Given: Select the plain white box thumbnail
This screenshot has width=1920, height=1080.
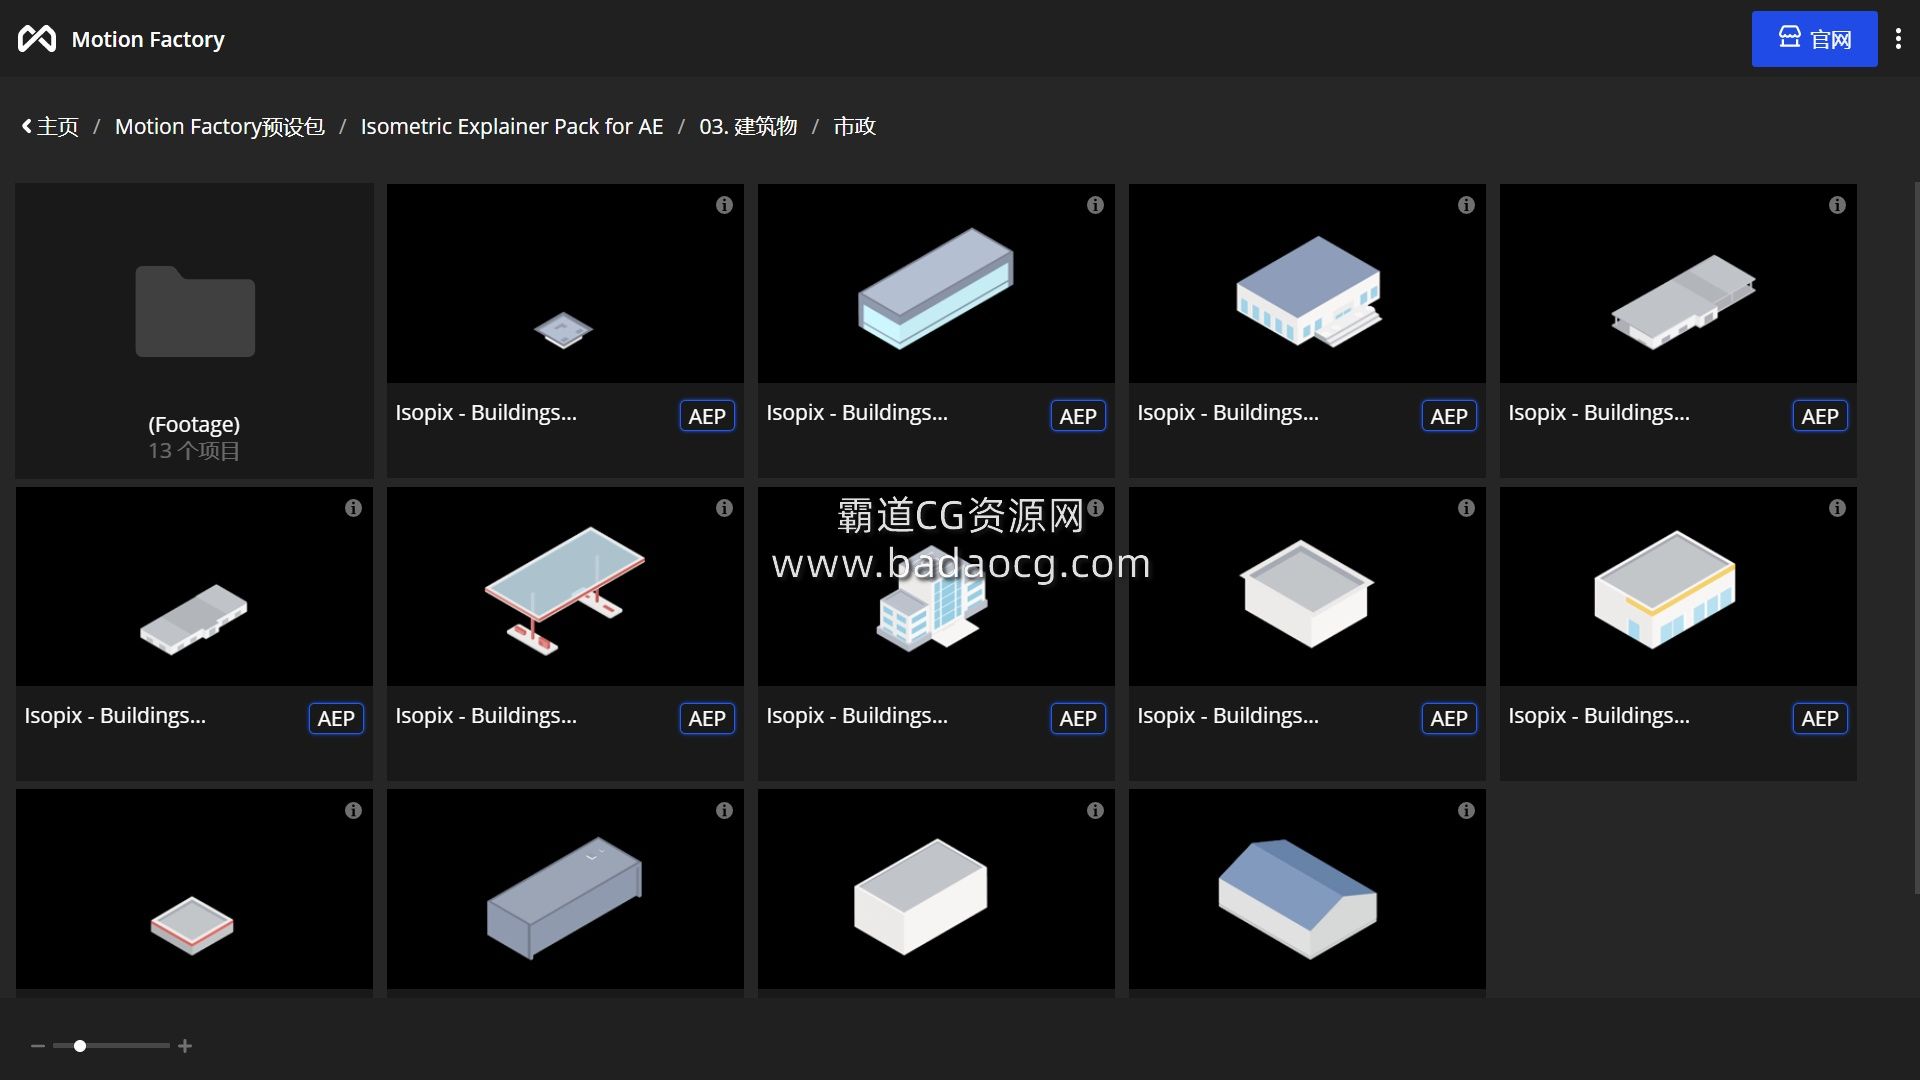Looking at the screenshot, I should click(936, 890).
